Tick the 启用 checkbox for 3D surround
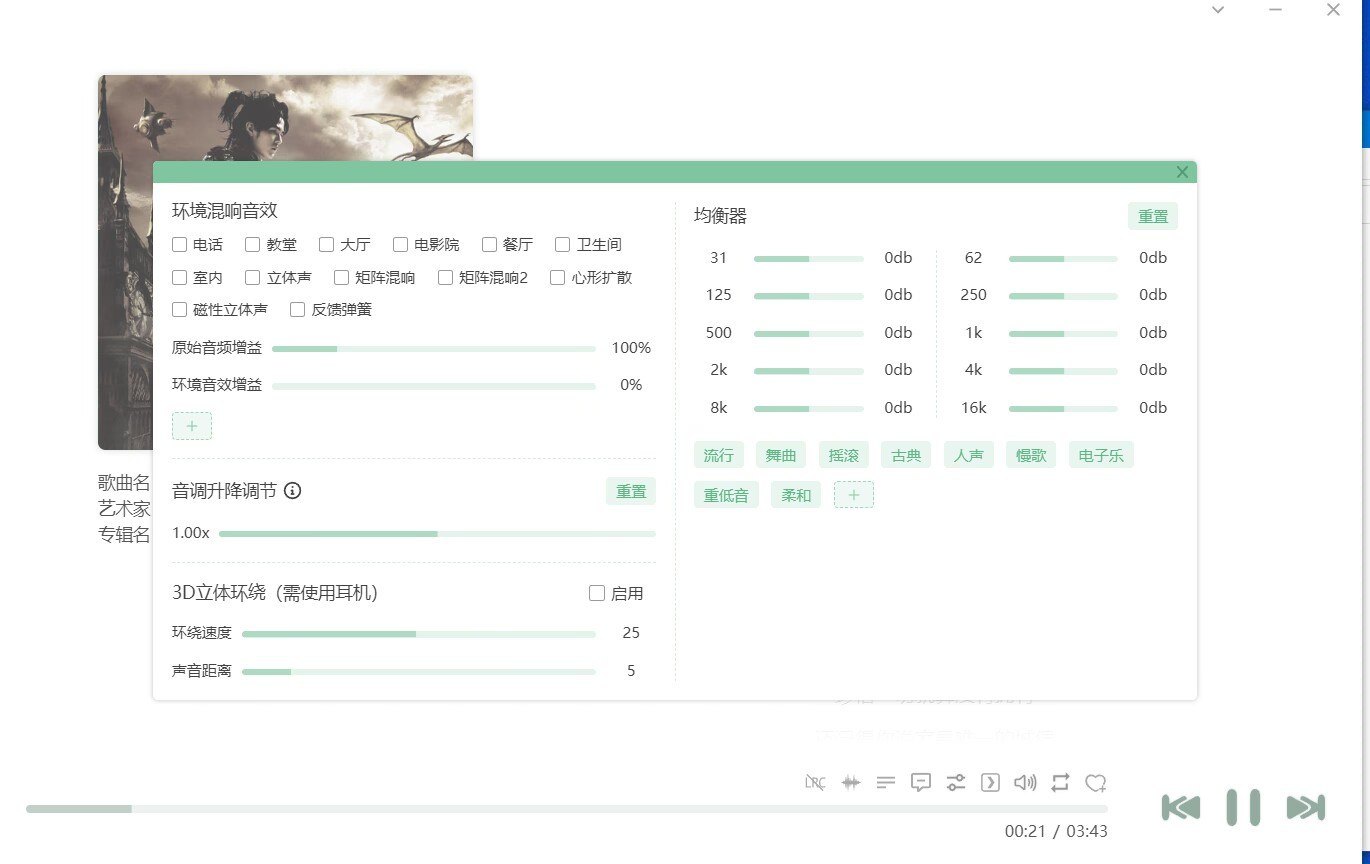The width and height of the screenshot is (1370, 864). tap(597, 594)
